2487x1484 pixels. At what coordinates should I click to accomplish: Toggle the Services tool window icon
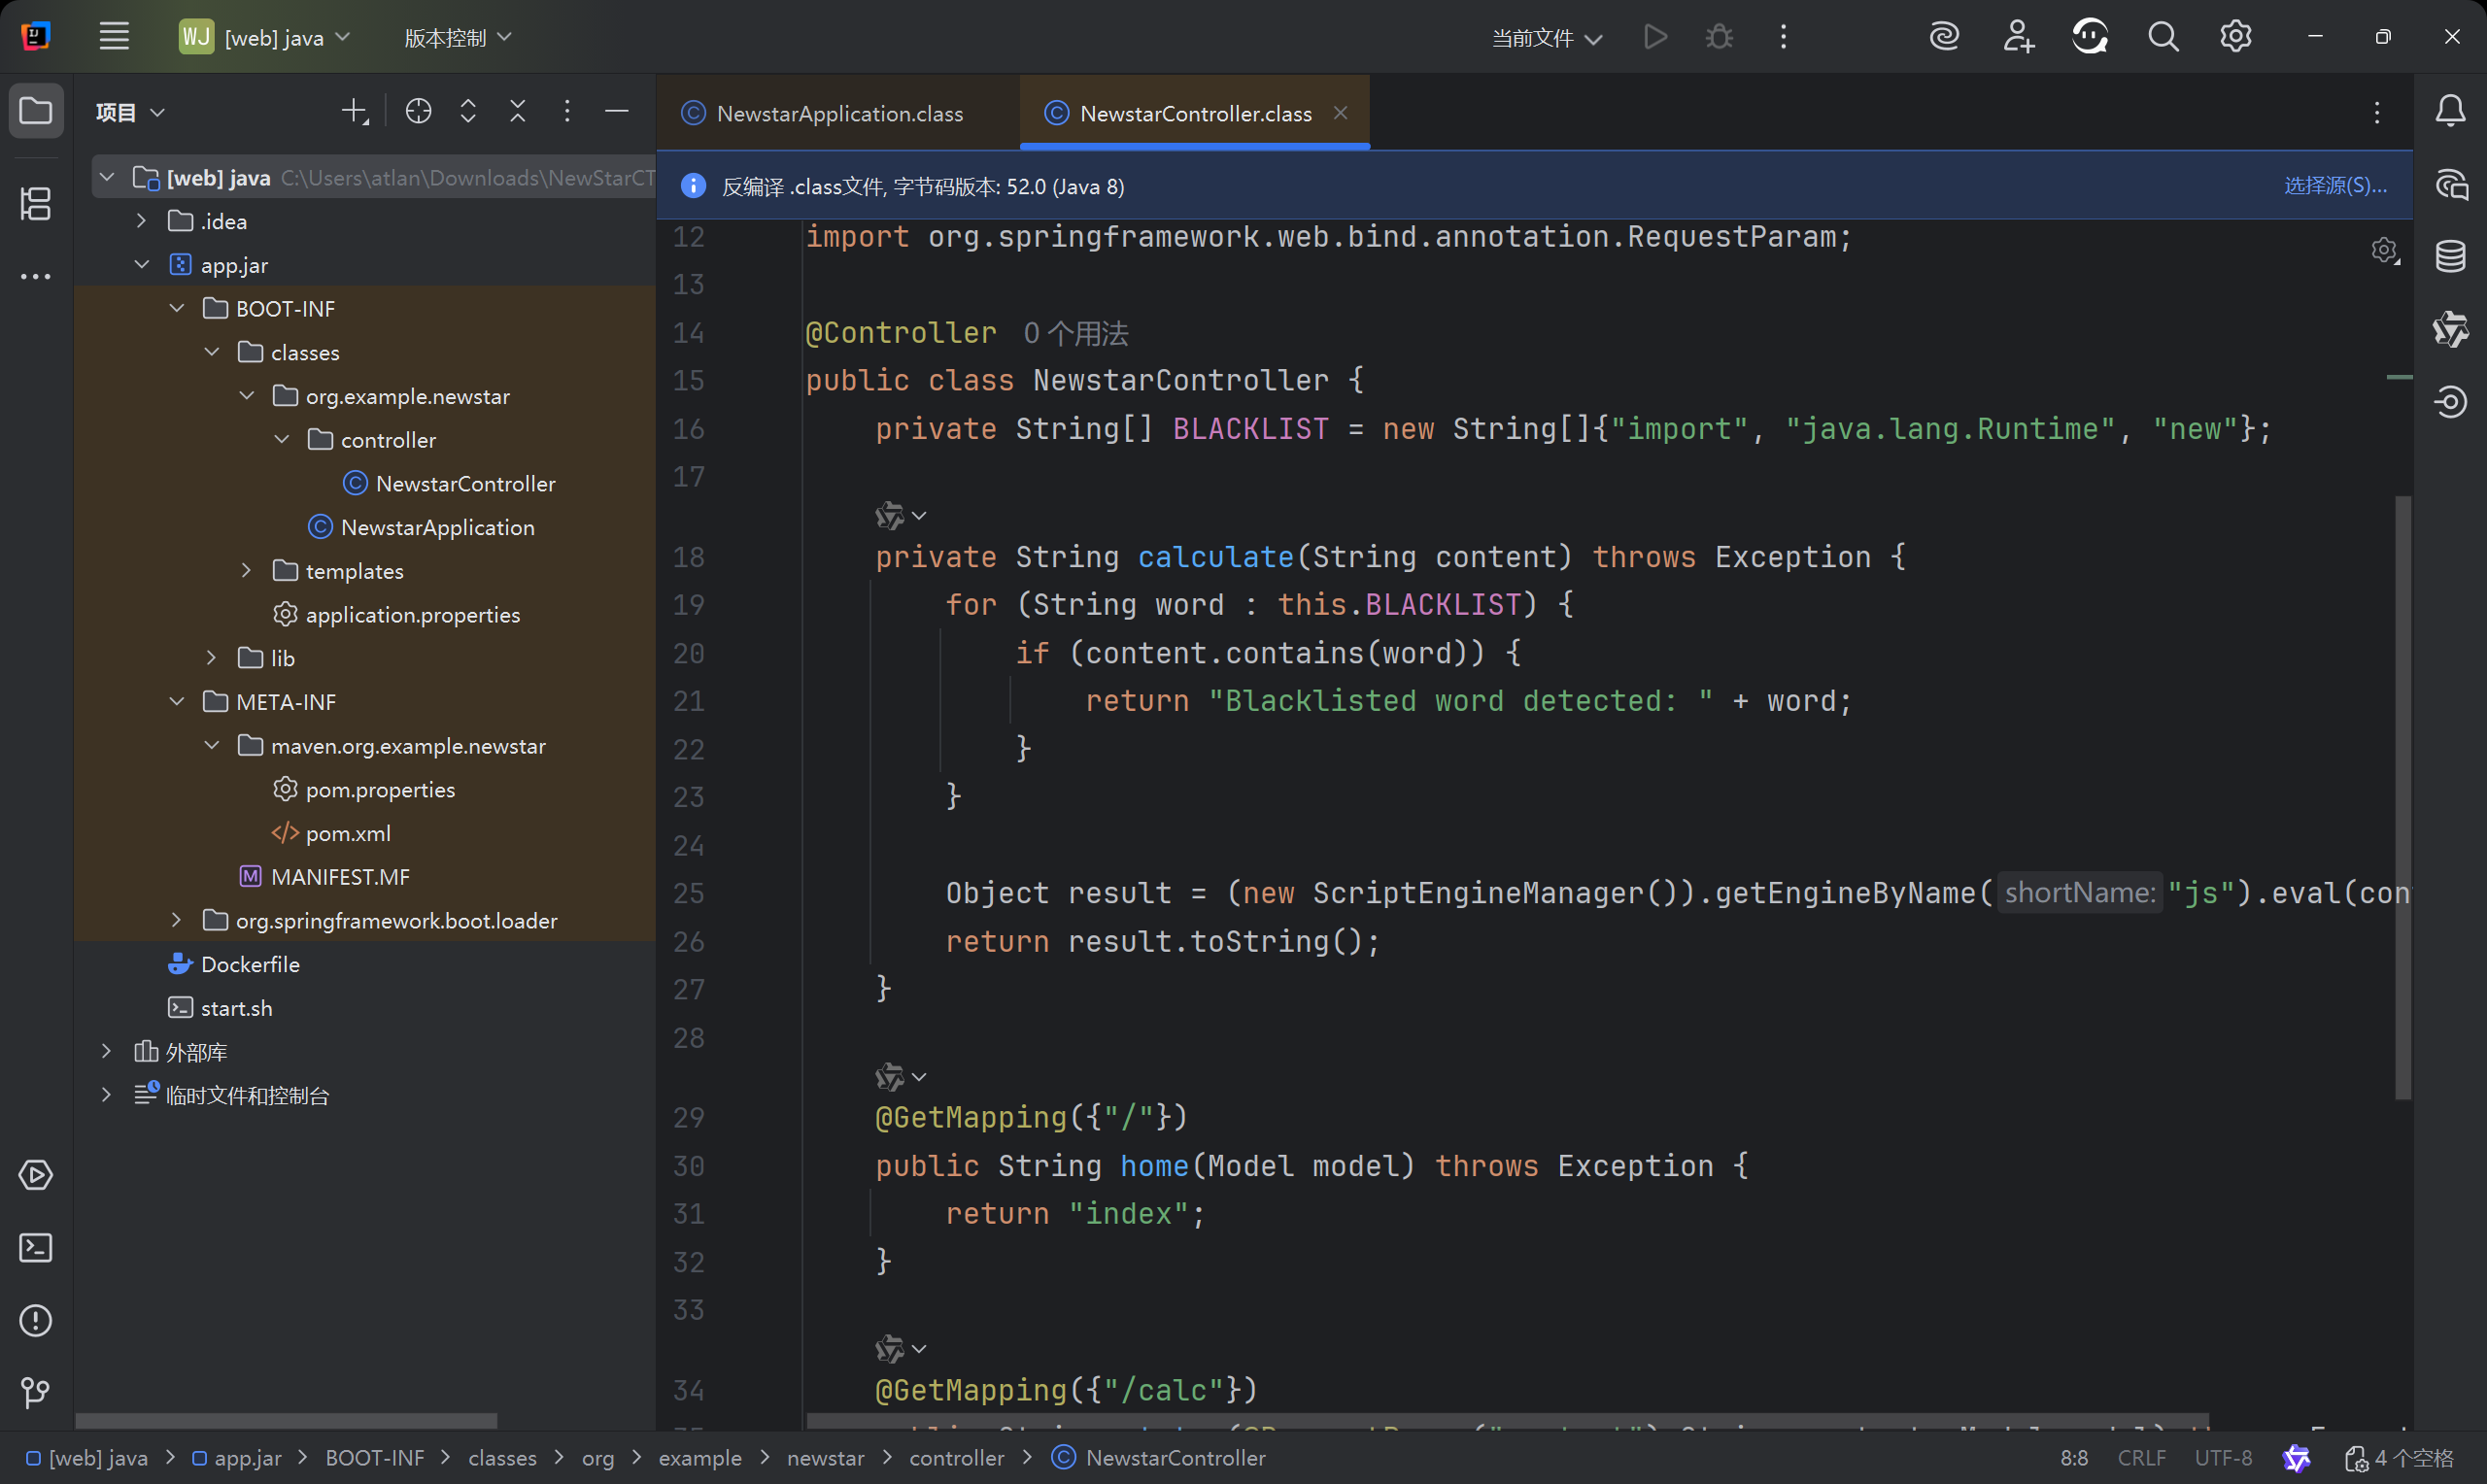pos(36,1175)
